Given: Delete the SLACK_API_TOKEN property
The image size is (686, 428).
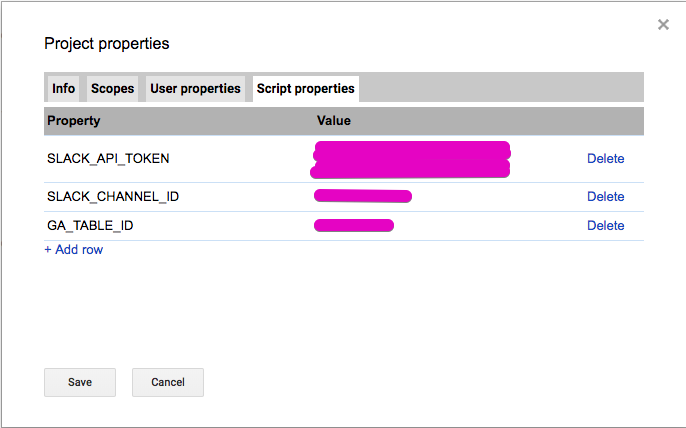Looking at the screenshot, I should click(605, 159).
